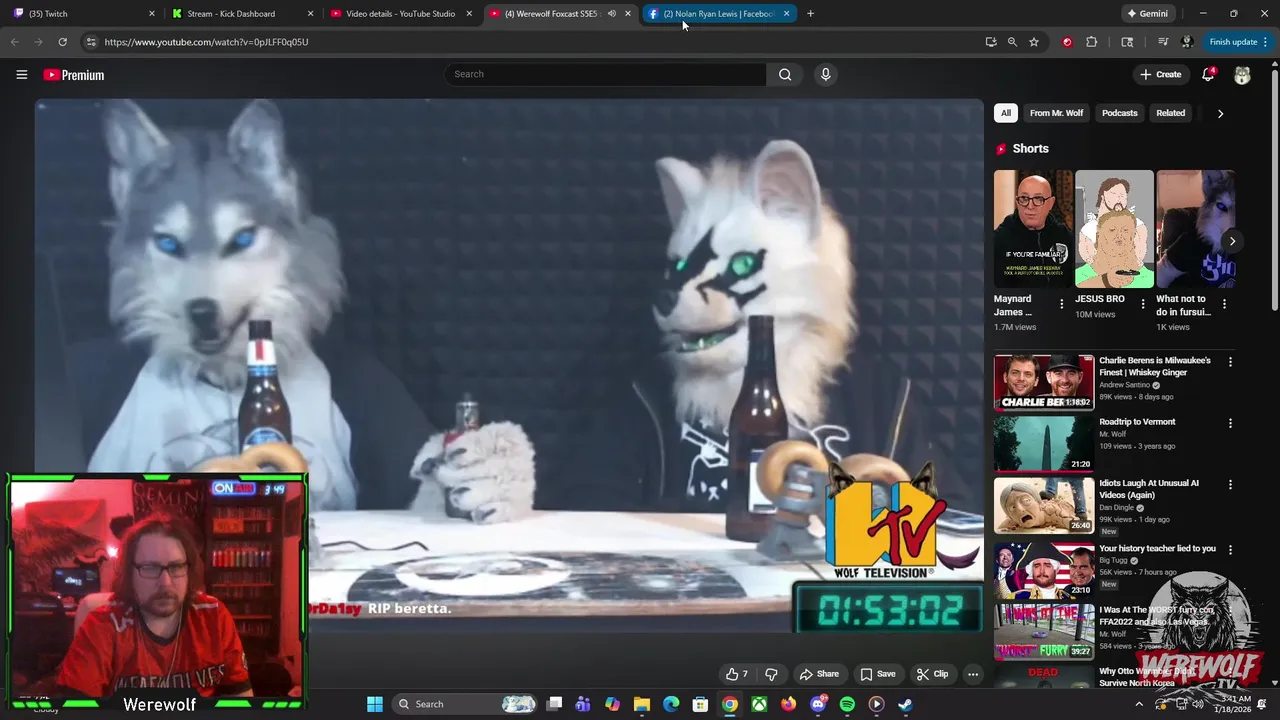Open Gemini button in Chrome title bar

tap(1147, 14)
